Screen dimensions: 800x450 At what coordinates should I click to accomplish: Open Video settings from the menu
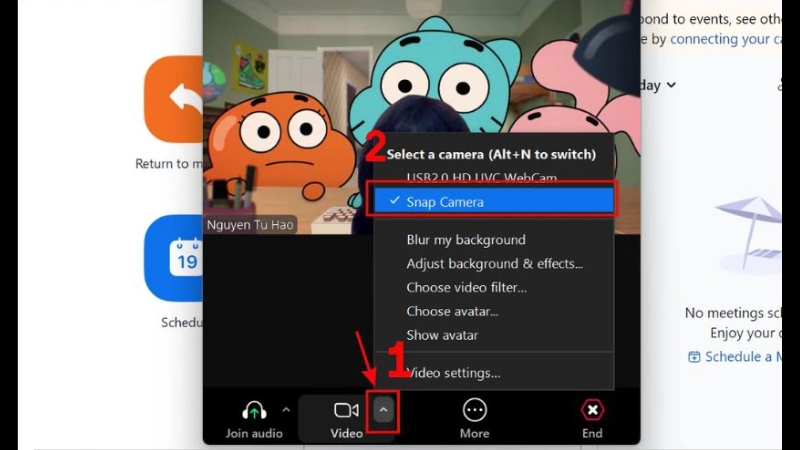pyautogui.click(x=453, y=373)
